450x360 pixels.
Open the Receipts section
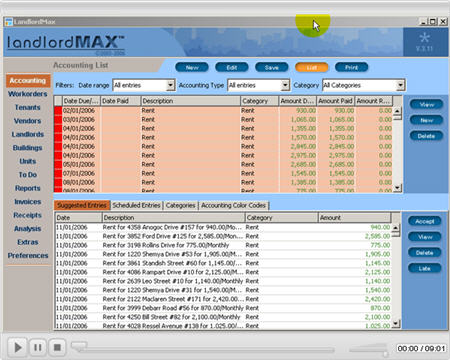pyautogui.click(x=28, y=215)
